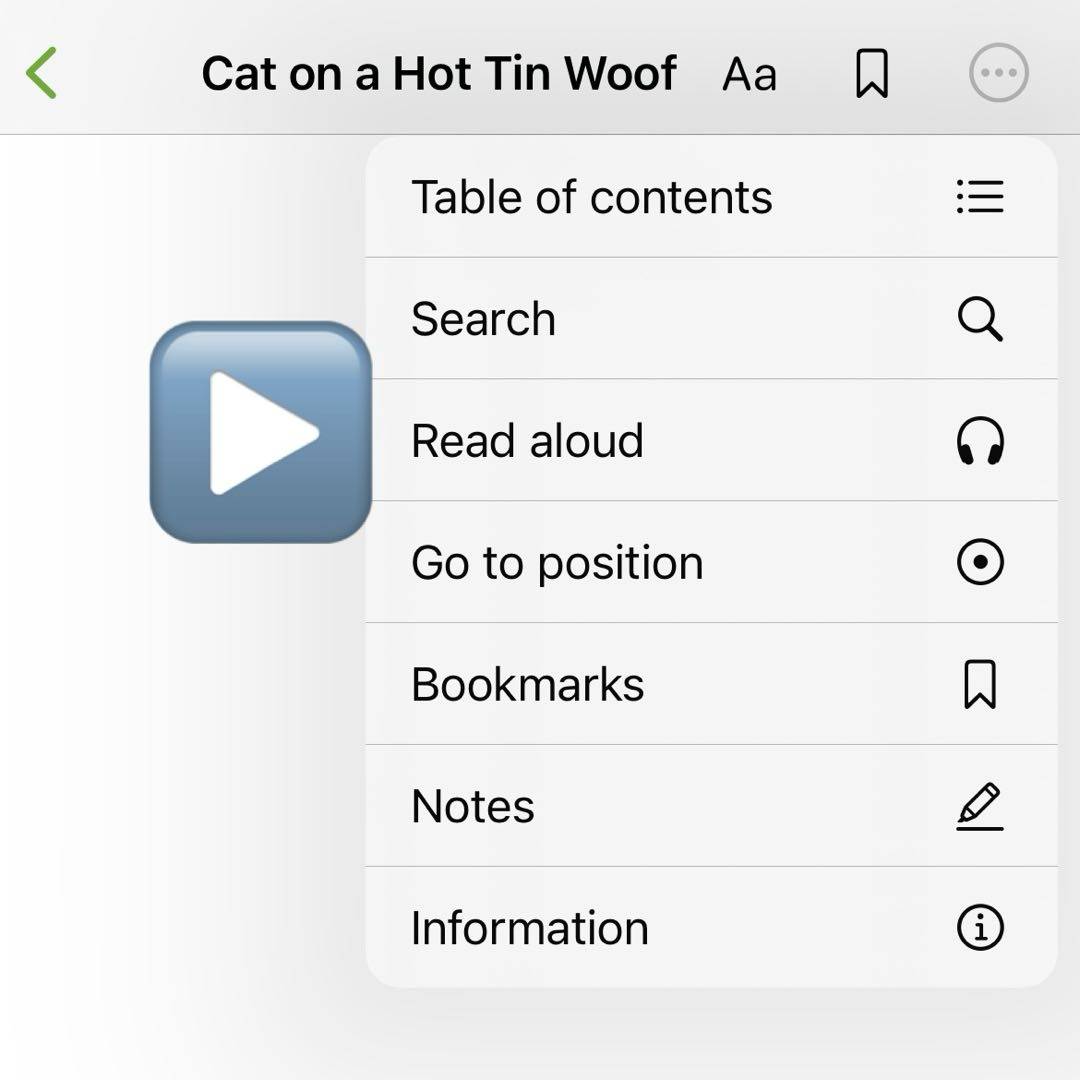The image size is (1080, 1080).
Task: Click the headphones icon
Action: 979,441
